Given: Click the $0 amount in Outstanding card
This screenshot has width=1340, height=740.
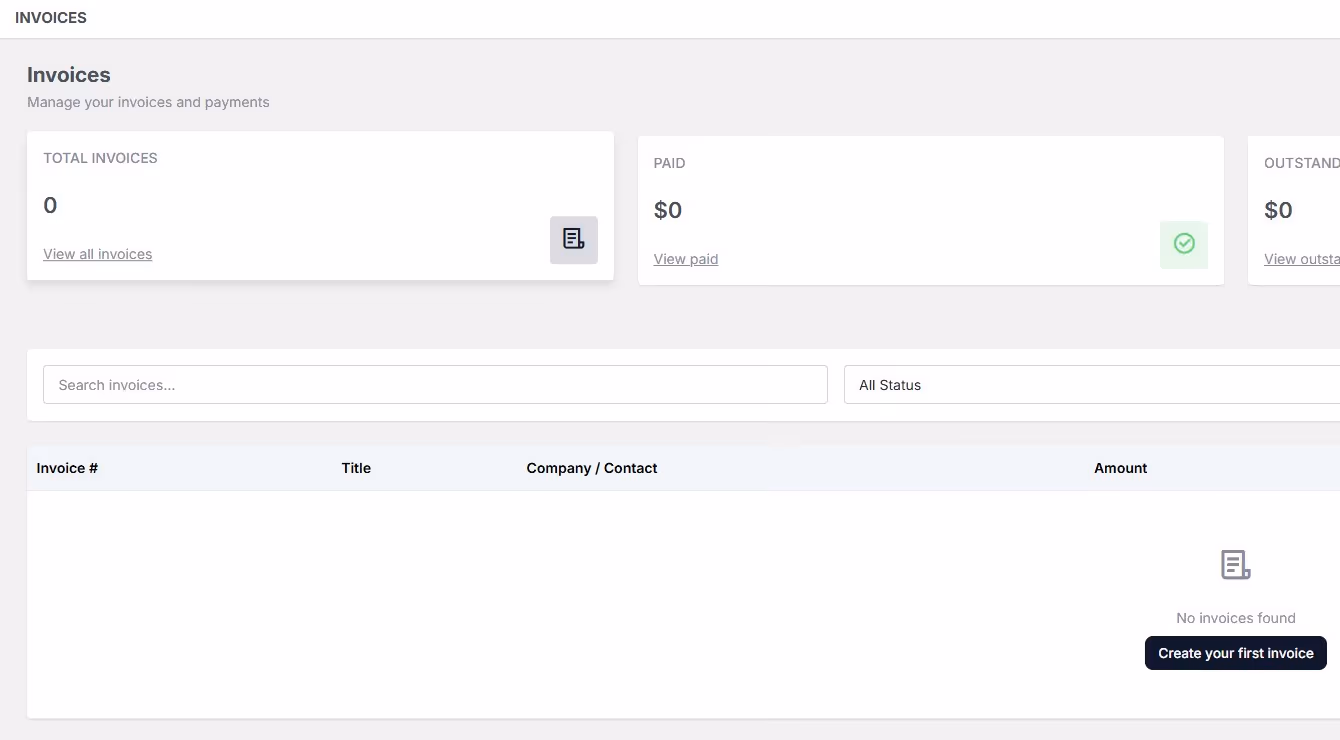Looking at the screenshot, I should (x=1278, y=211).
